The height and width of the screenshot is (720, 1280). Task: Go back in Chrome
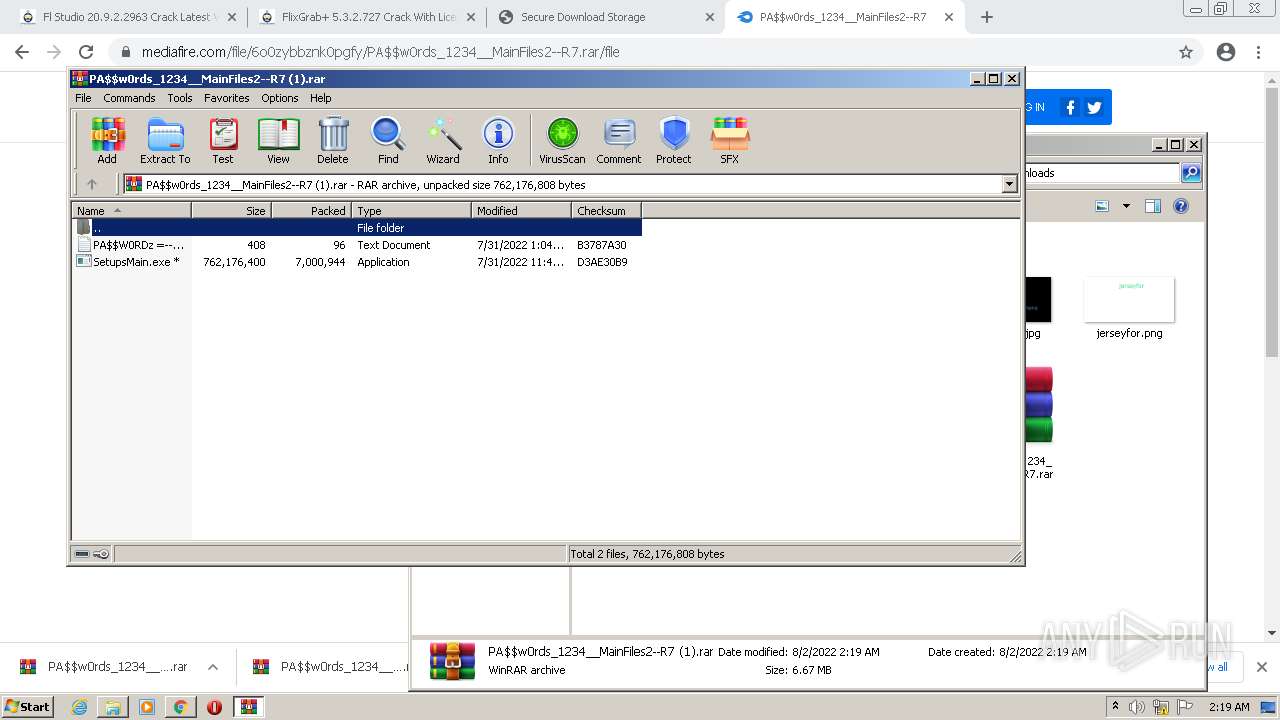(22, 52)
